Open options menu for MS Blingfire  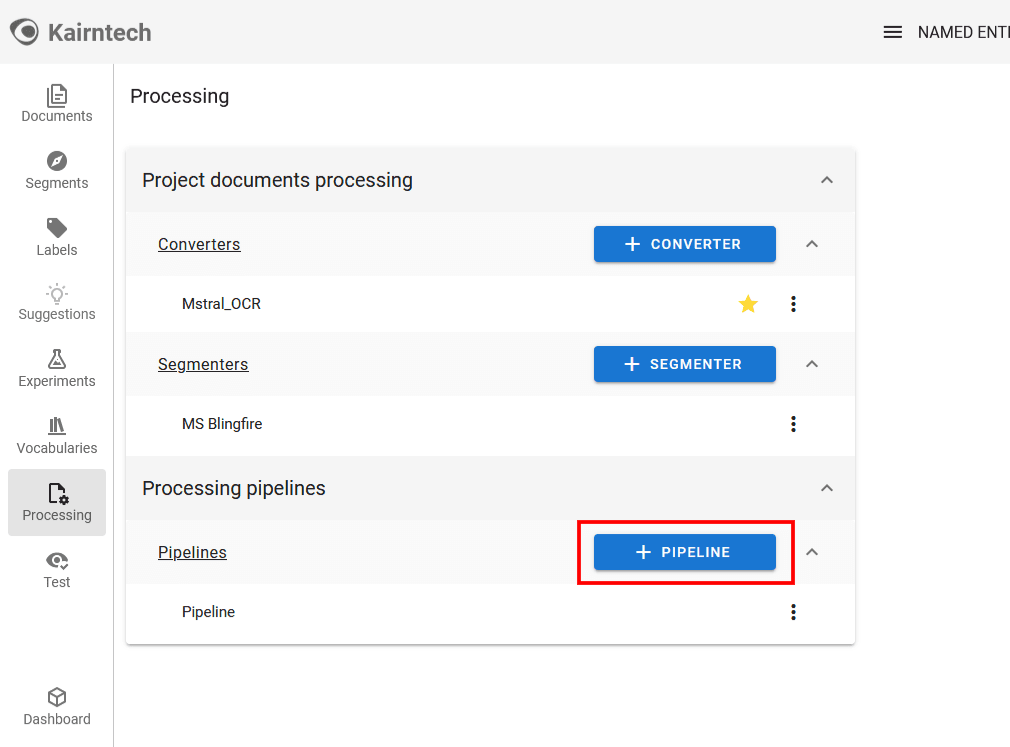pos(794,424)
